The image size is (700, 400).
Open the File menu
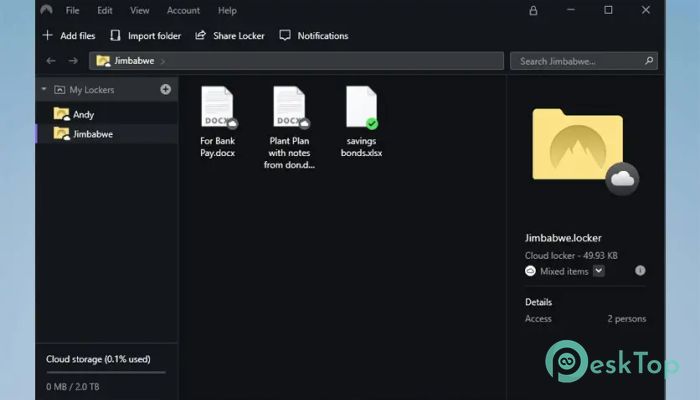72,11
